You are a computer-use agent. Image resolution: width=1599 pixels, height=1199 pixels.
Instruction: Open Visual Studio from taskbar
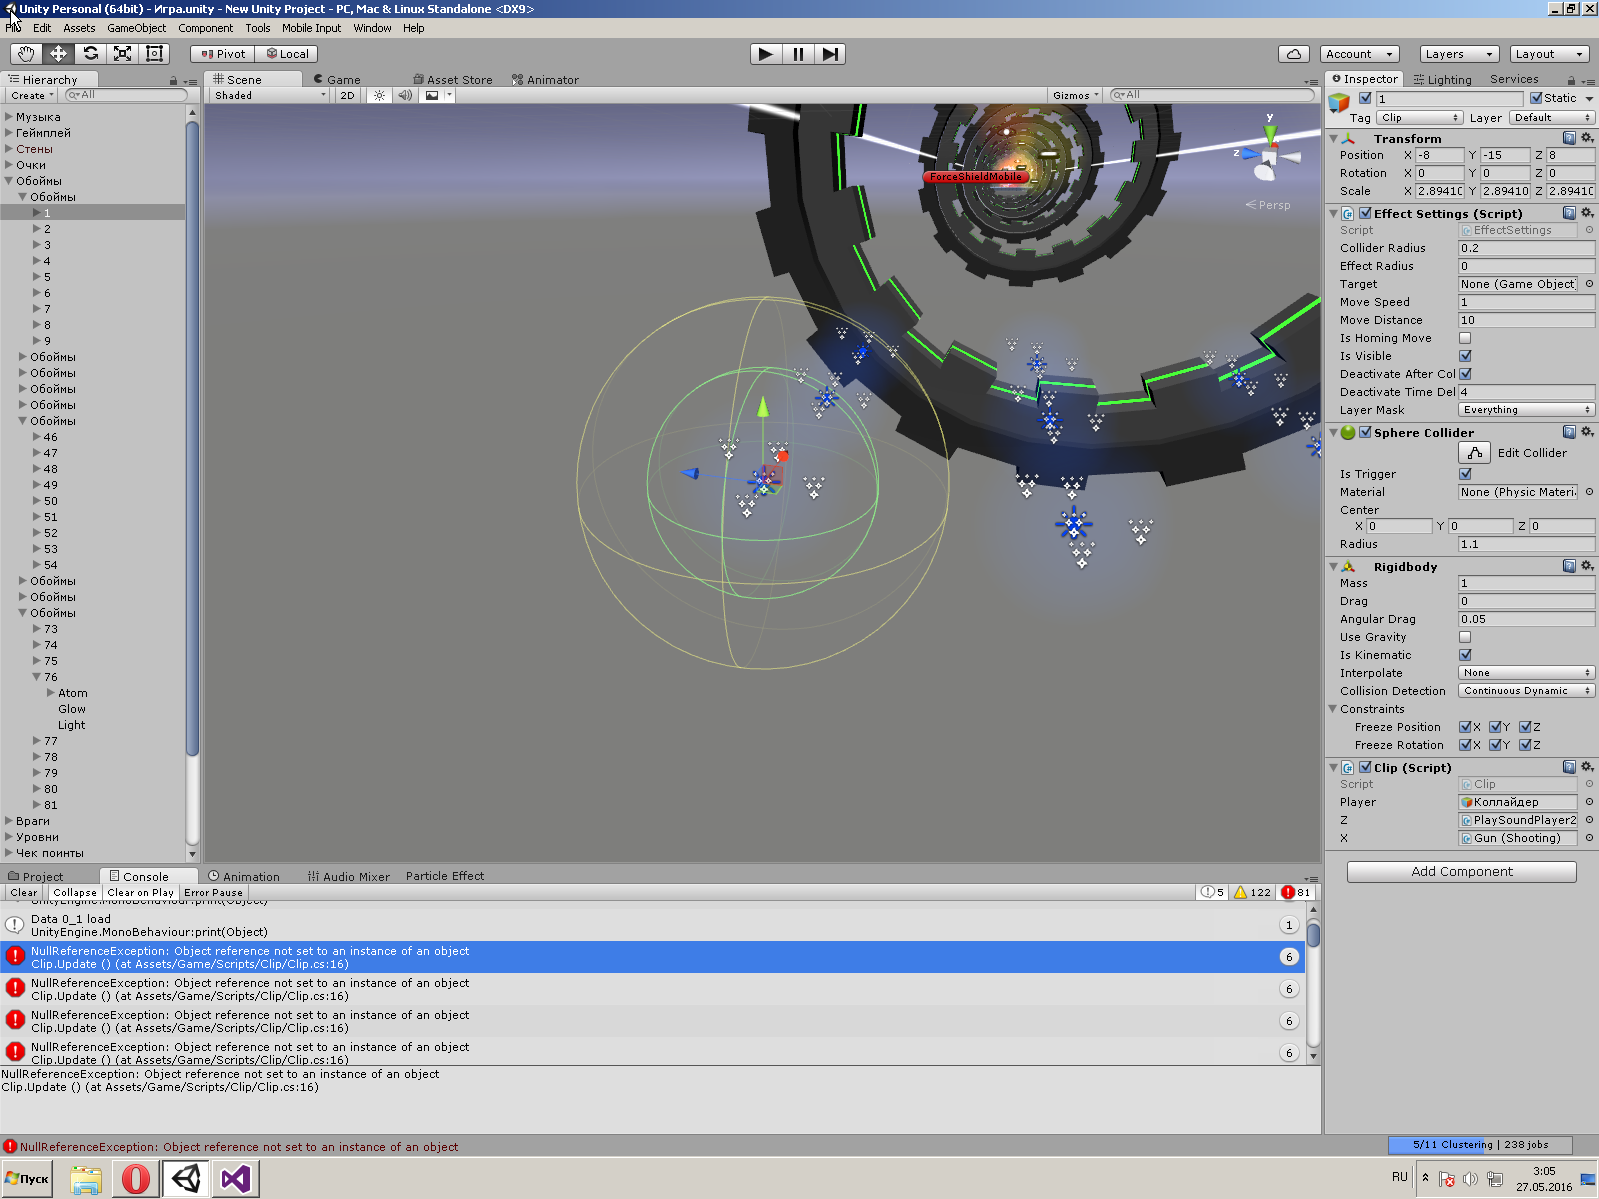[x=236, y=1179]
